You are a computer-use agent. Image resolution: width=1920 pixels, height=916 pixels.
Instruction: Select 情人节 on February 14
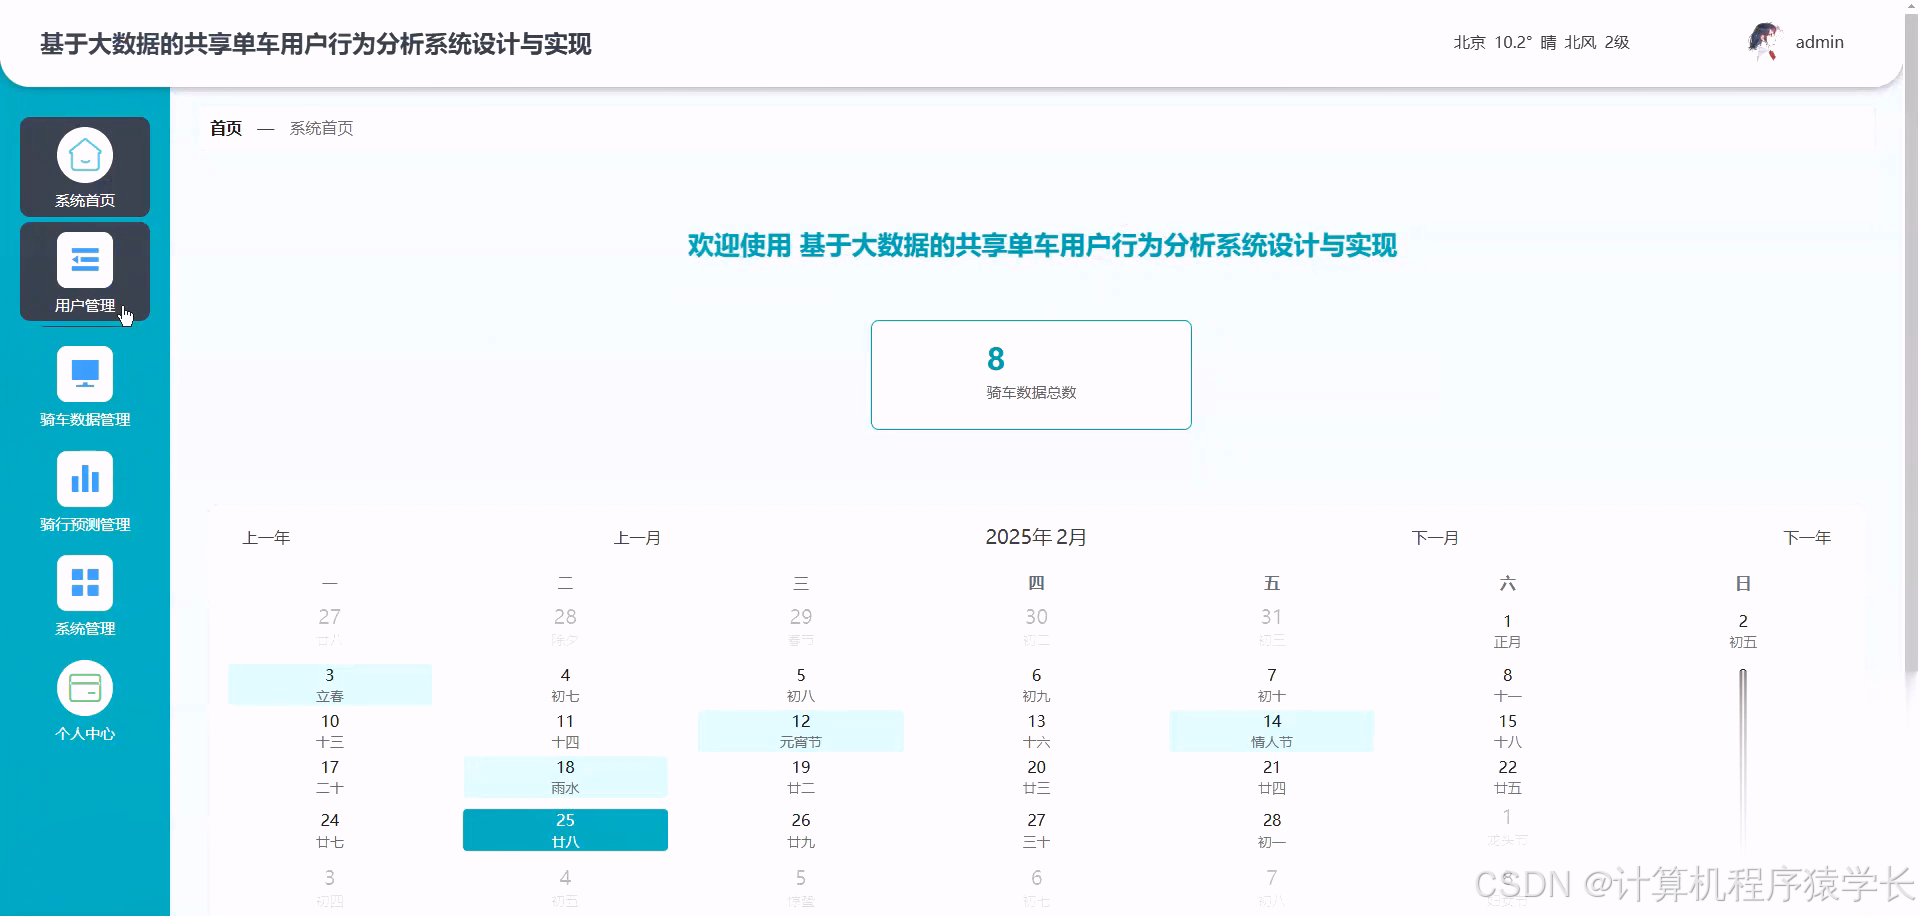tap(1271, 731)
